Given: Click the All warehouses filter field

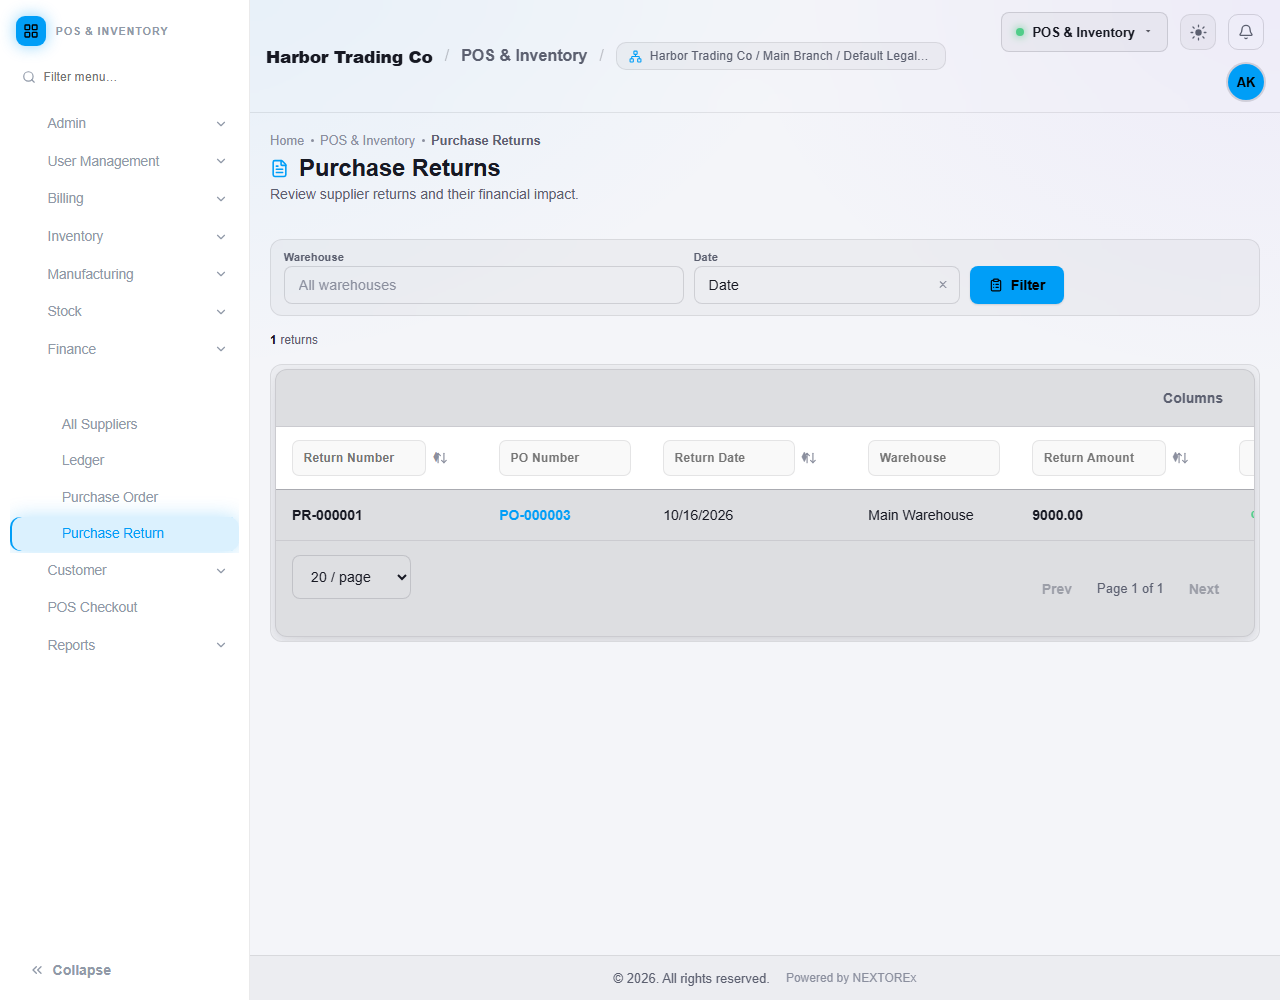Looking at the screenshot, I should 484,285.
